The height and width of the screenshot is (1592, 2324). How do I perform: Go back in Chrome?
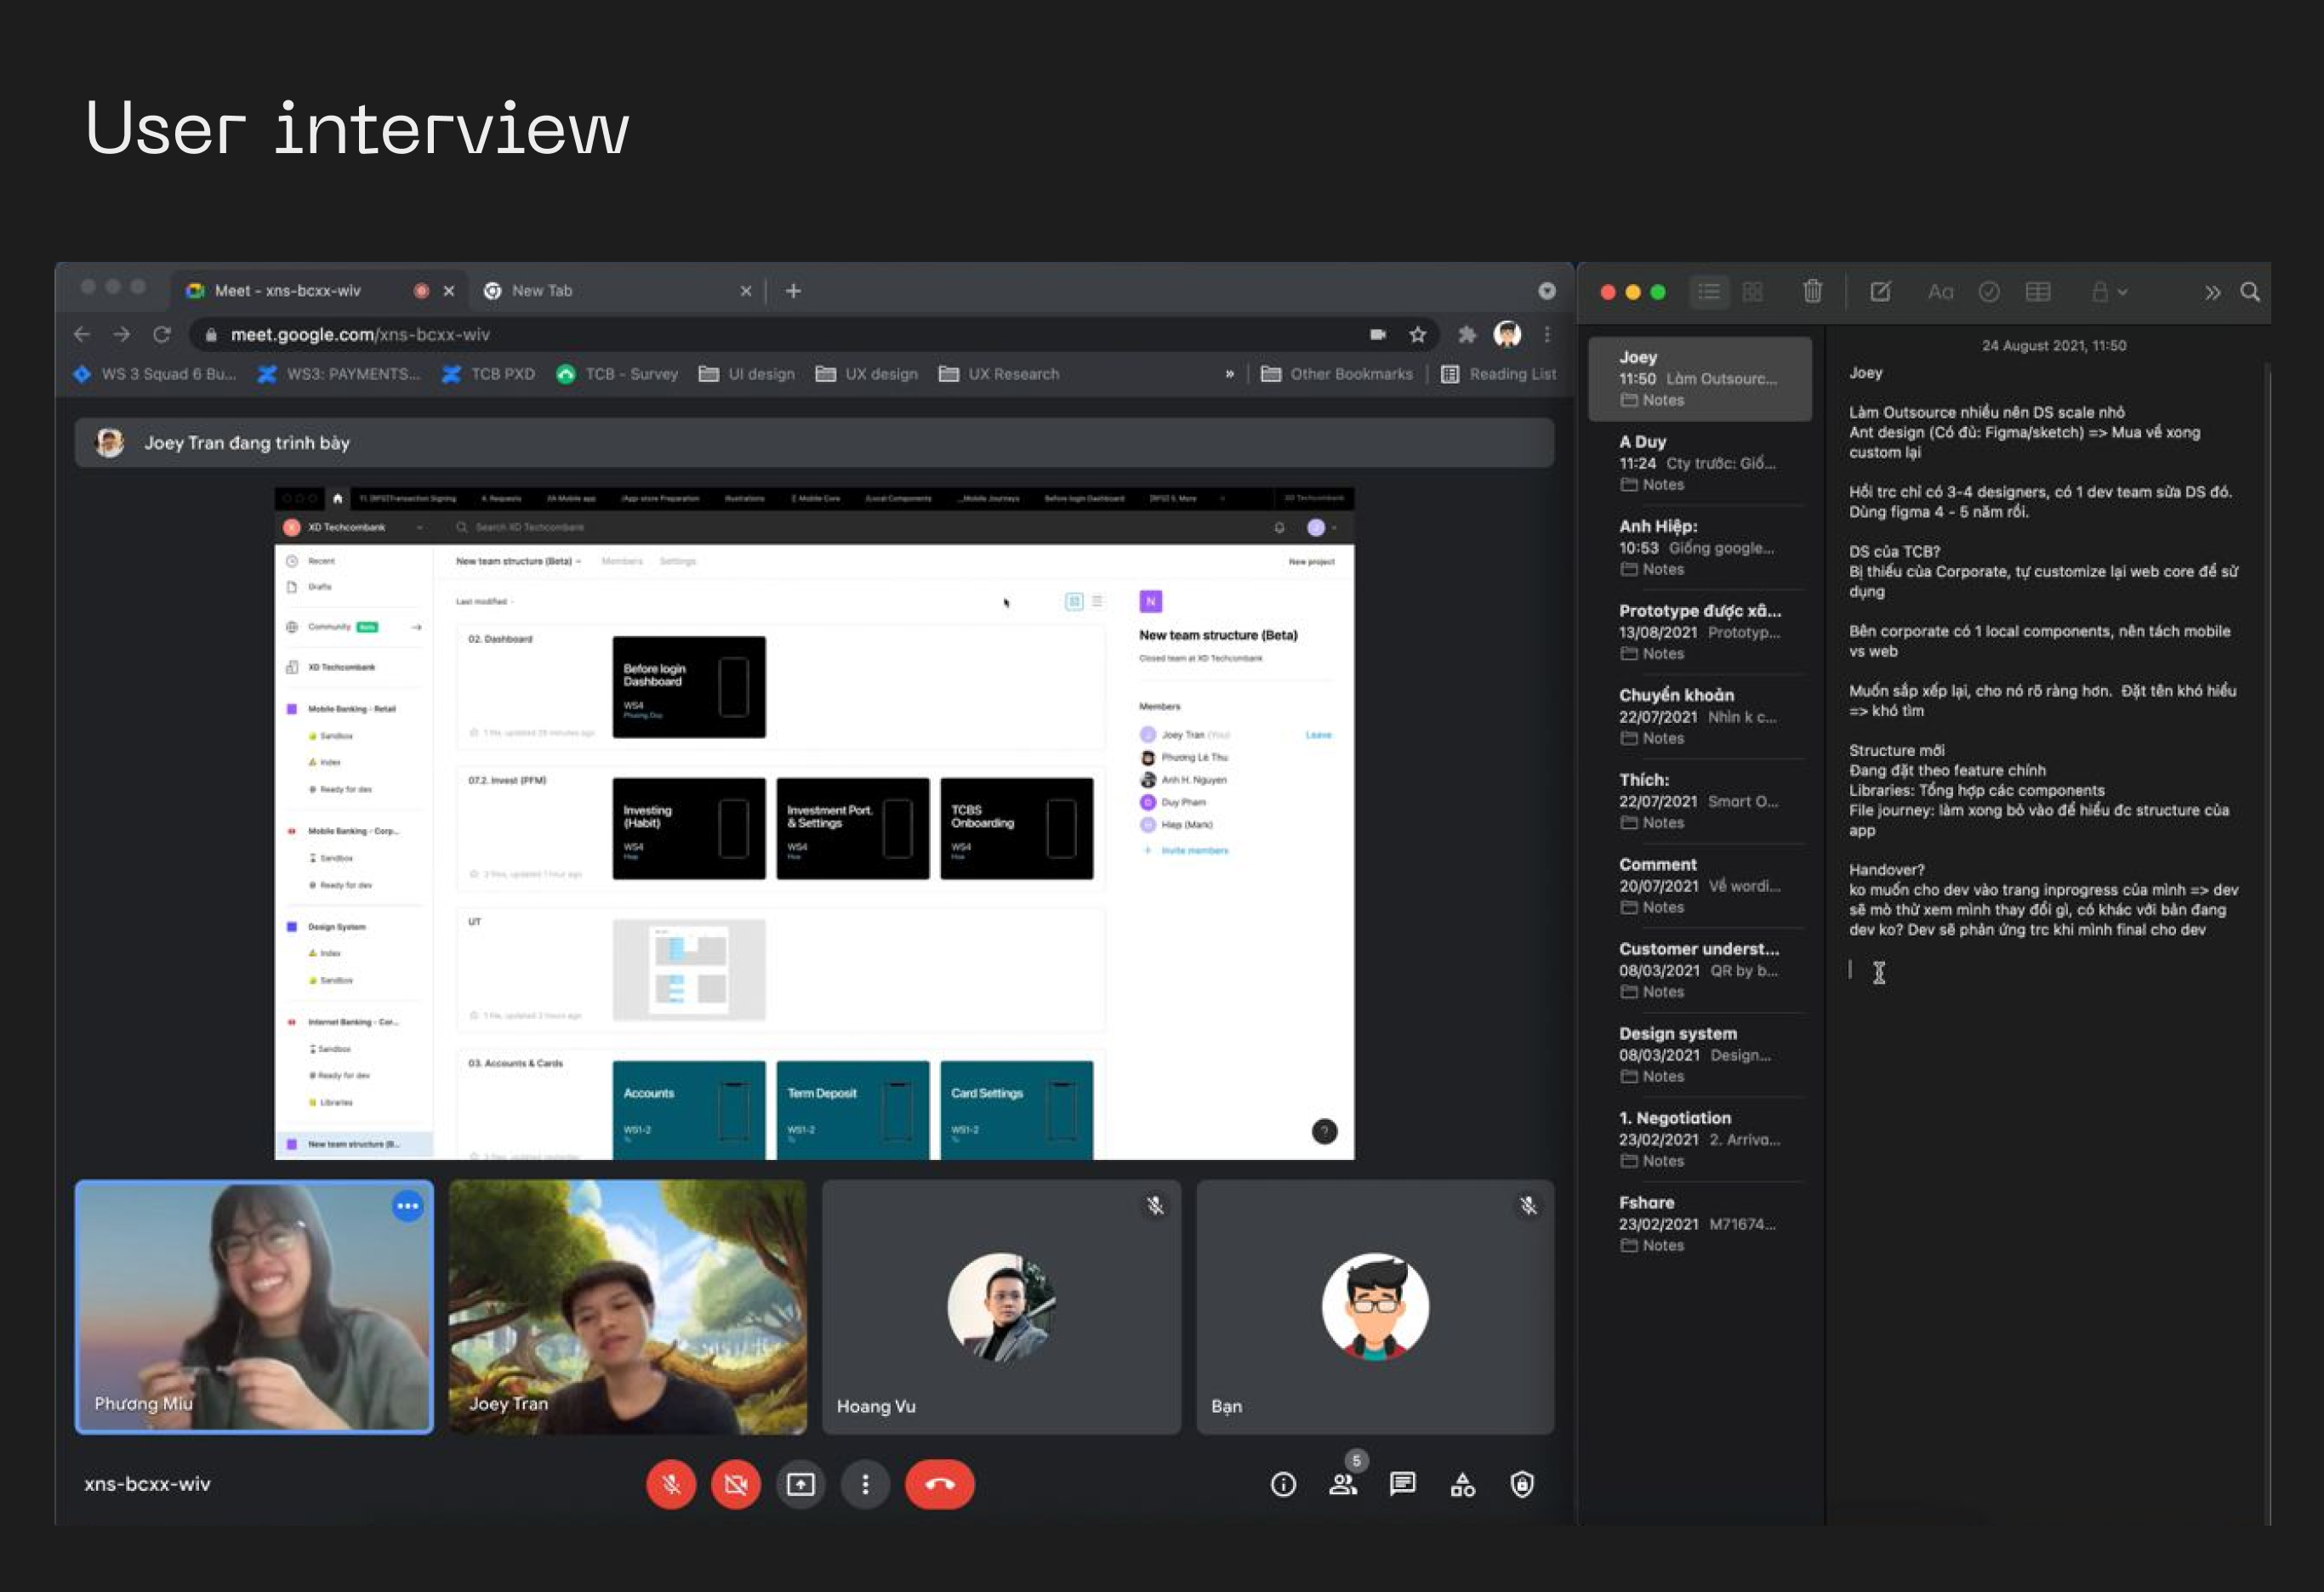click(82, 334)
